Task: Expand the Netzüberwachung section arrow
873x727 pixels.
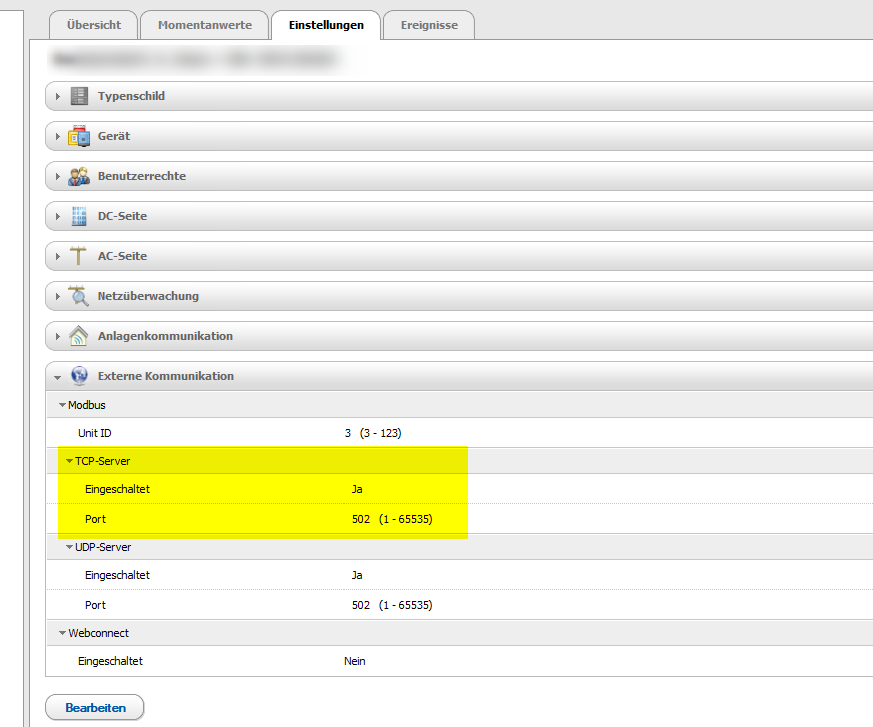Action: (x=57, y=297)
